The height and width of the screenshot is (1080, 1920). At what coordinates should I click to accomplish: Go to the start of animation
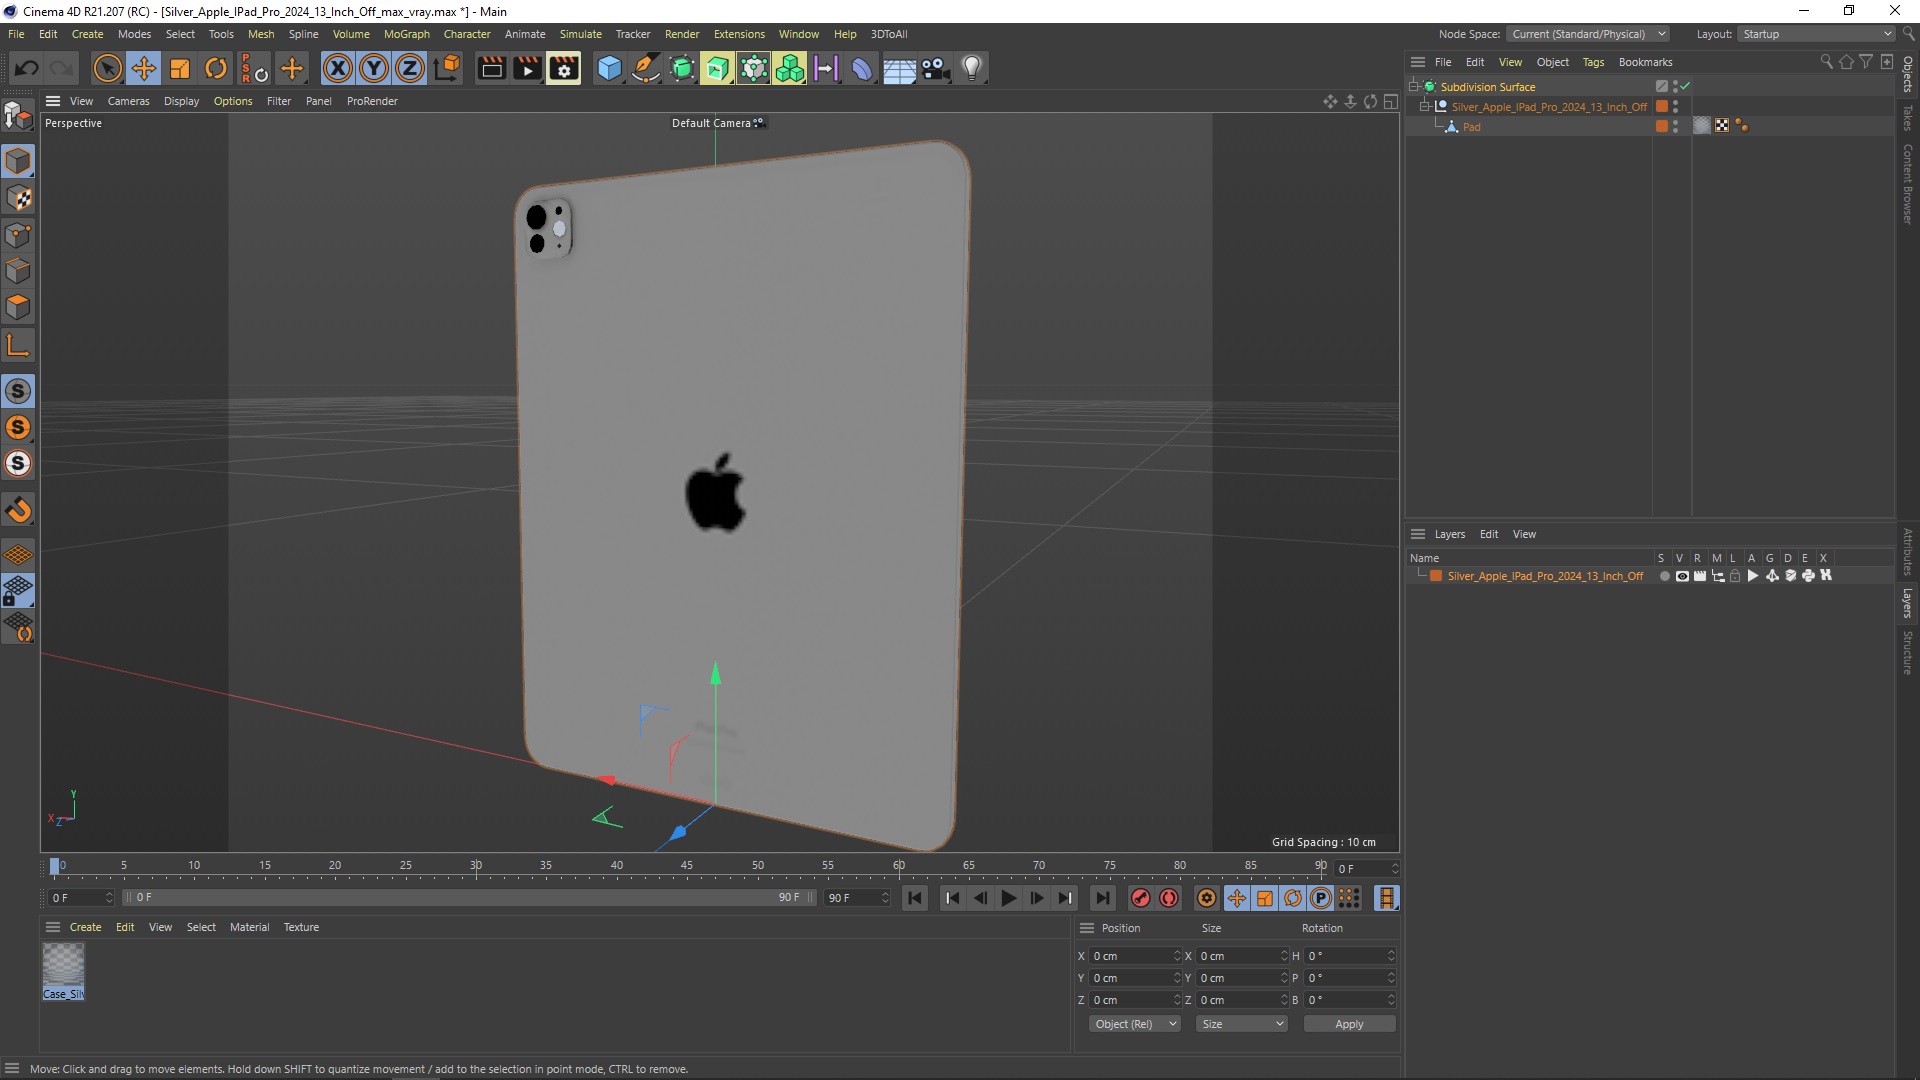click(x=915, y=898)
